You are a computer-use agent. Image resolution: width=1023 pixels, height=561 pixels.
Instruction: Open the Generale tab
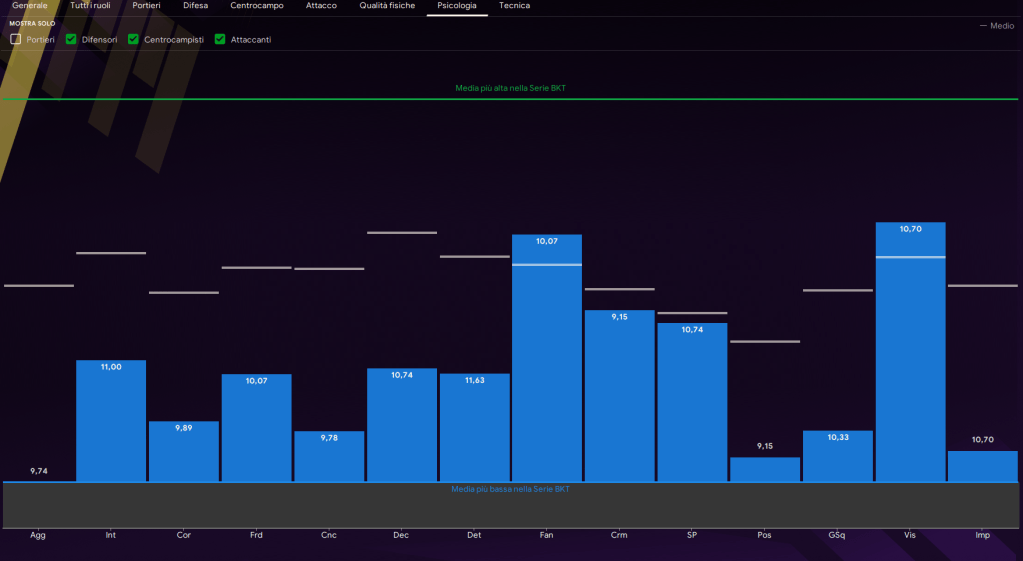[x=29, y=6]
